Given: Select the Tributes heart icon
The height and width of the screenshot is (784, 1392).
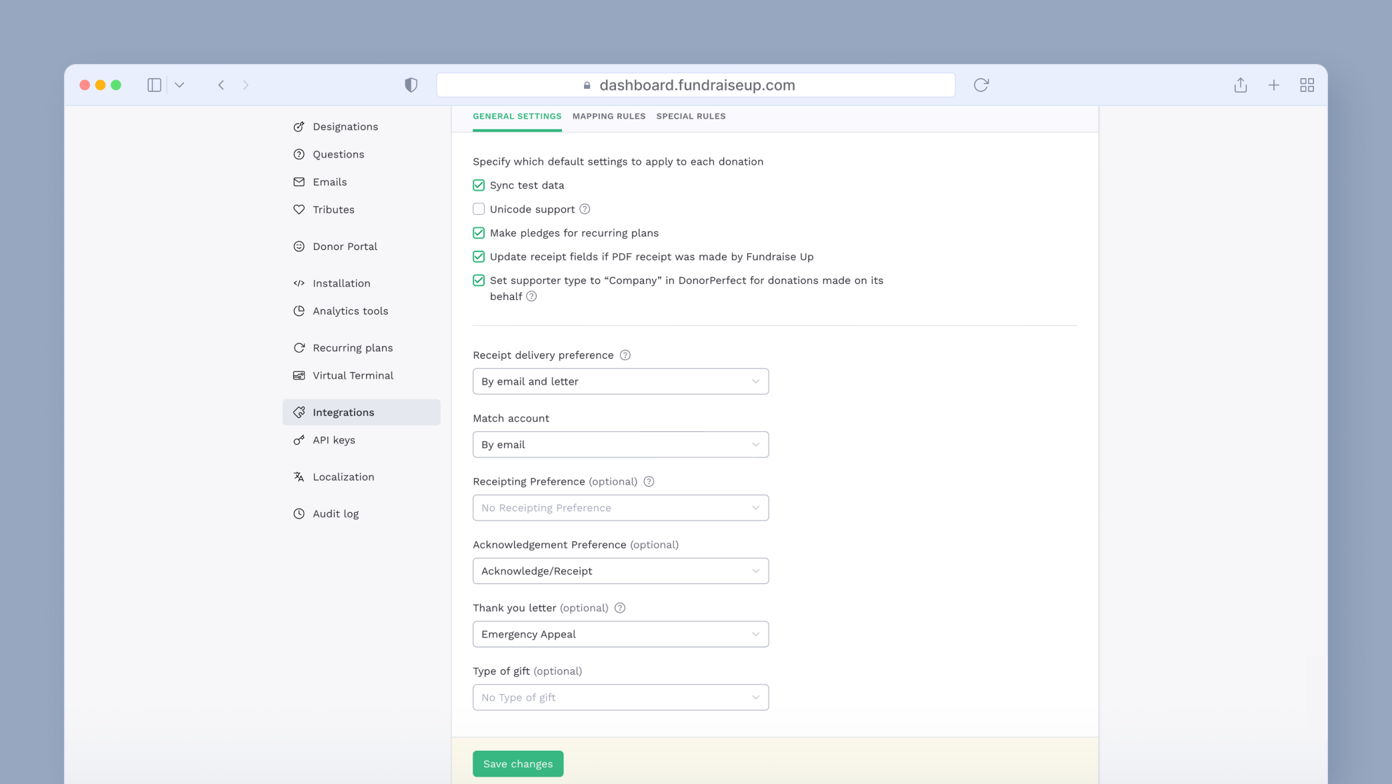Looking at the screenshot, I should coord(298,209).
